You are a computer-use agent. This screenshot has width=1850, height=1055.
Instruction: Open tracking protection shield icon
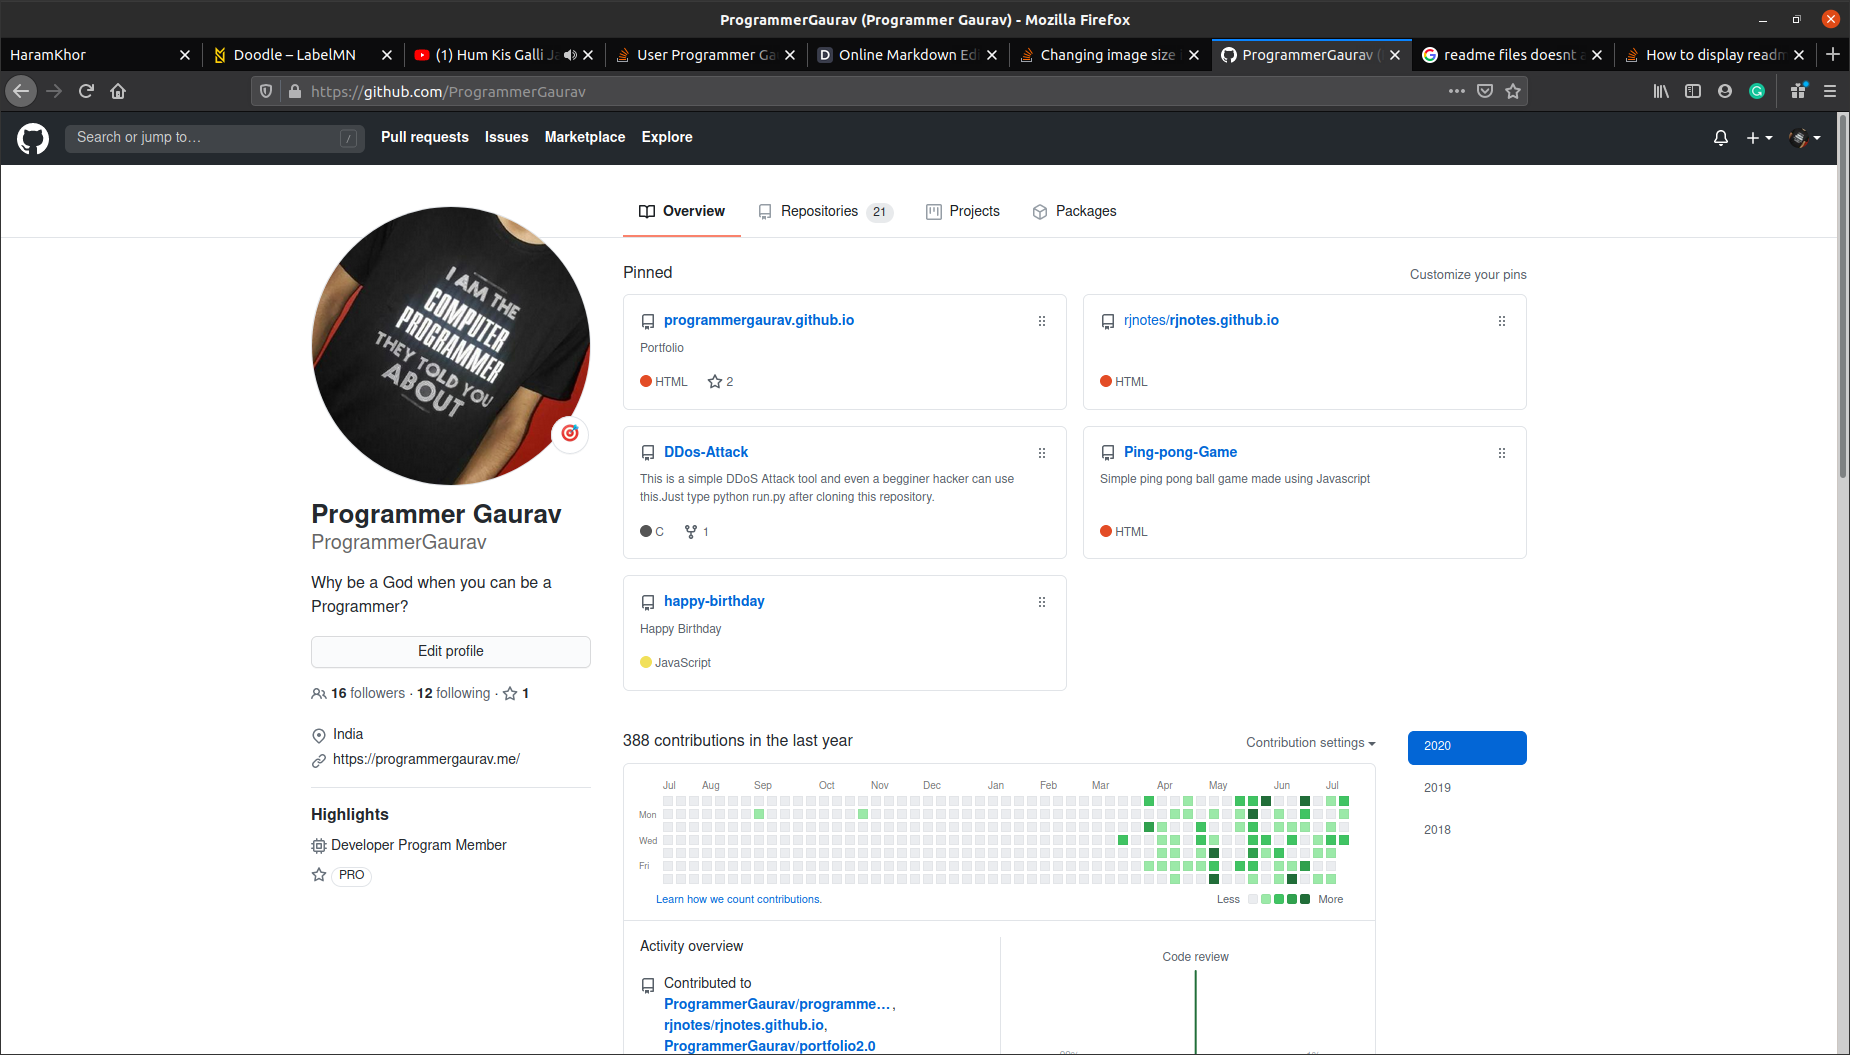(x=266, y=91)
